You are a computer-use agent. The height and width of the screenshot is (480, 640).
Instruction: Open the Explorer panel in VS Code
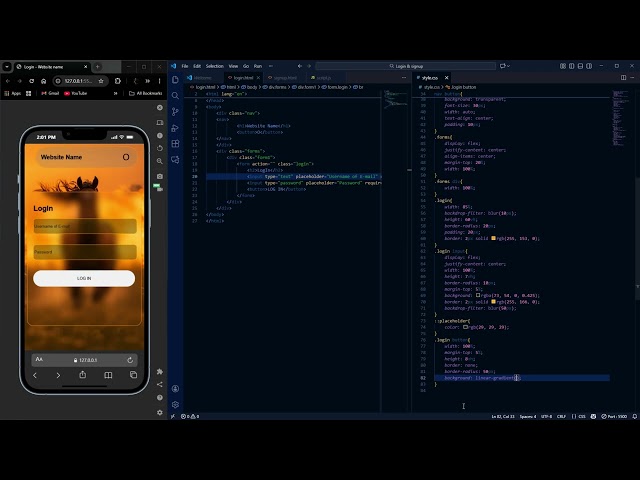coord(175,80)
